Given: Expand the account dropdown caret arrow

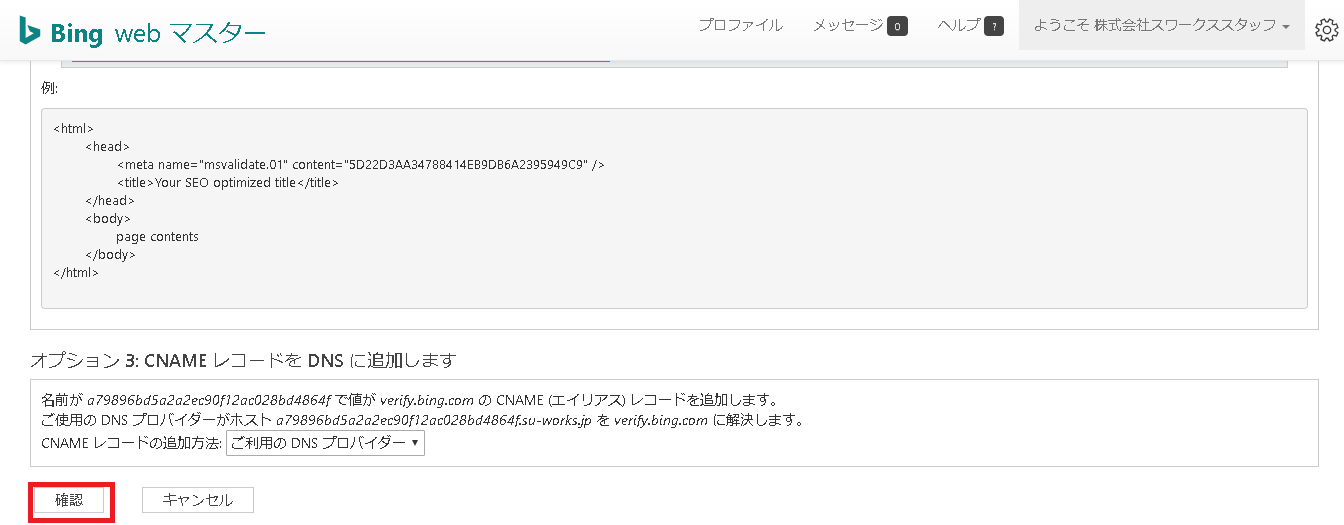Looking at the screenshot, I should pyautogui.click(x=1285, y=27).
